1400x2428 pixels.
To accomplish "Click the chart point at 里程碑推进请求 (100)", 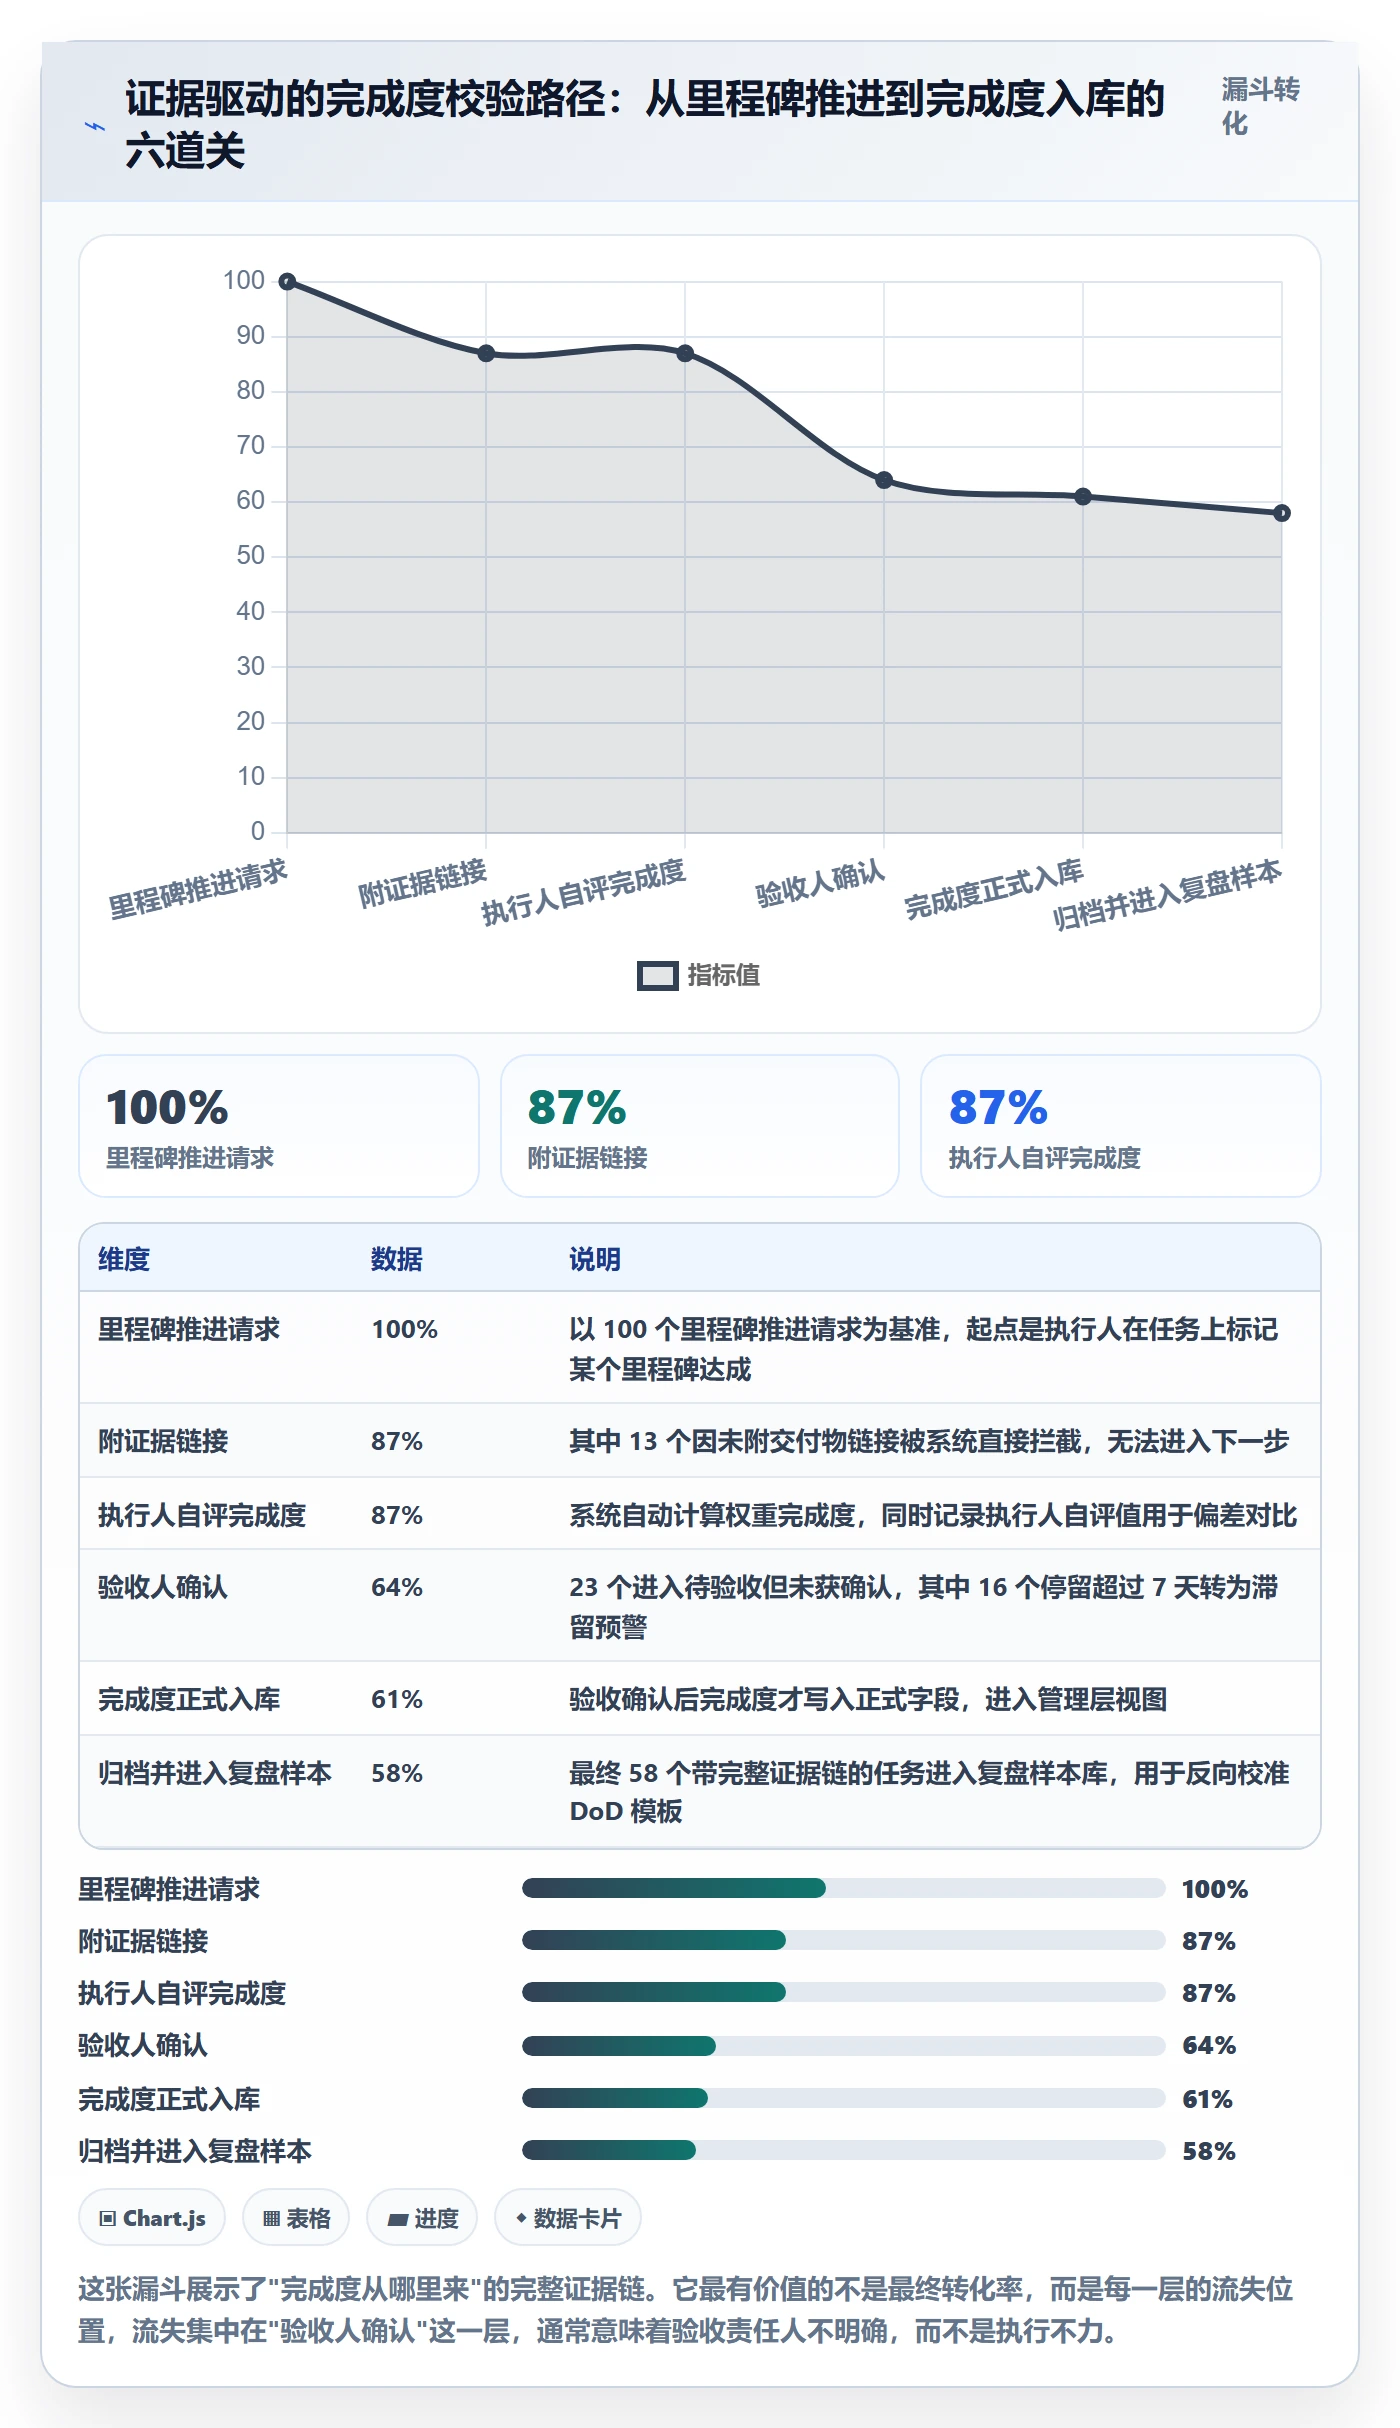I will point(287,282).
